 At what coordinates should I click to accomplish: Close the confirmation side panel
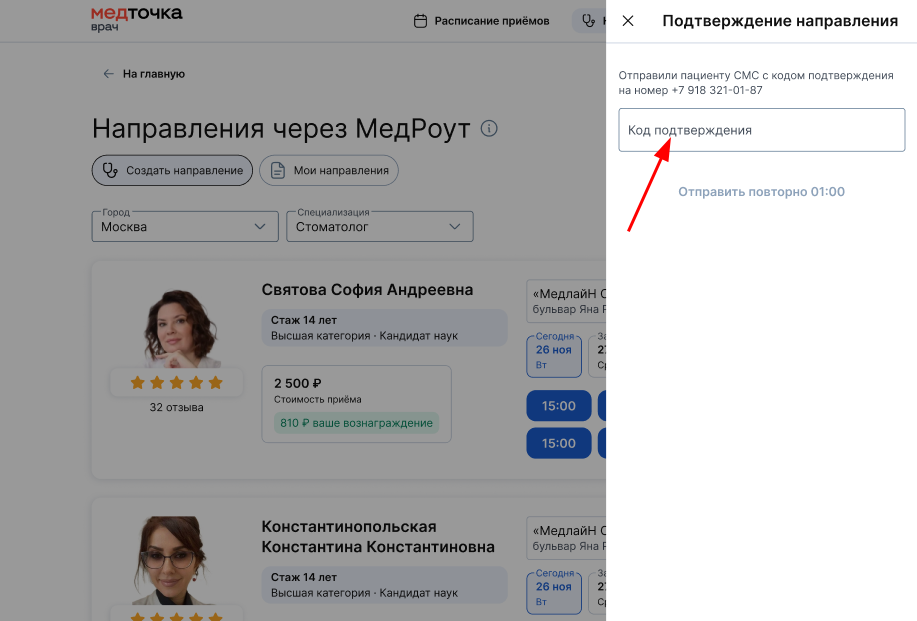coord(628,21)
